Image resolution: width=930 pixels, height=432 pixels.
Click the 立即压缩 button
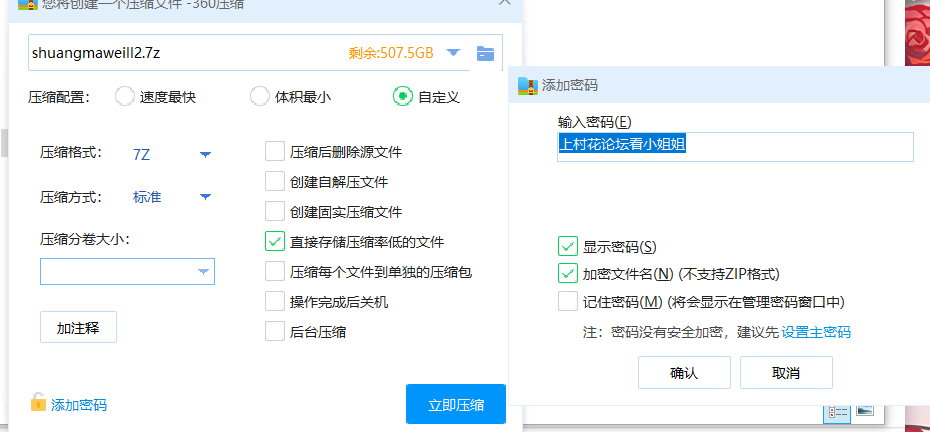coord(456,405)
